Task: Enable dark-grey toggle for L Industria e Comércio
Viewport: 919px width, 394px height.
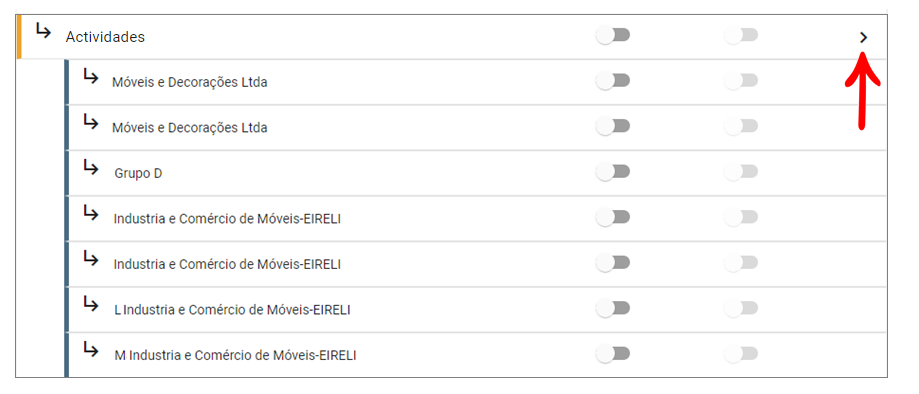Action: (x=612, y=308)
